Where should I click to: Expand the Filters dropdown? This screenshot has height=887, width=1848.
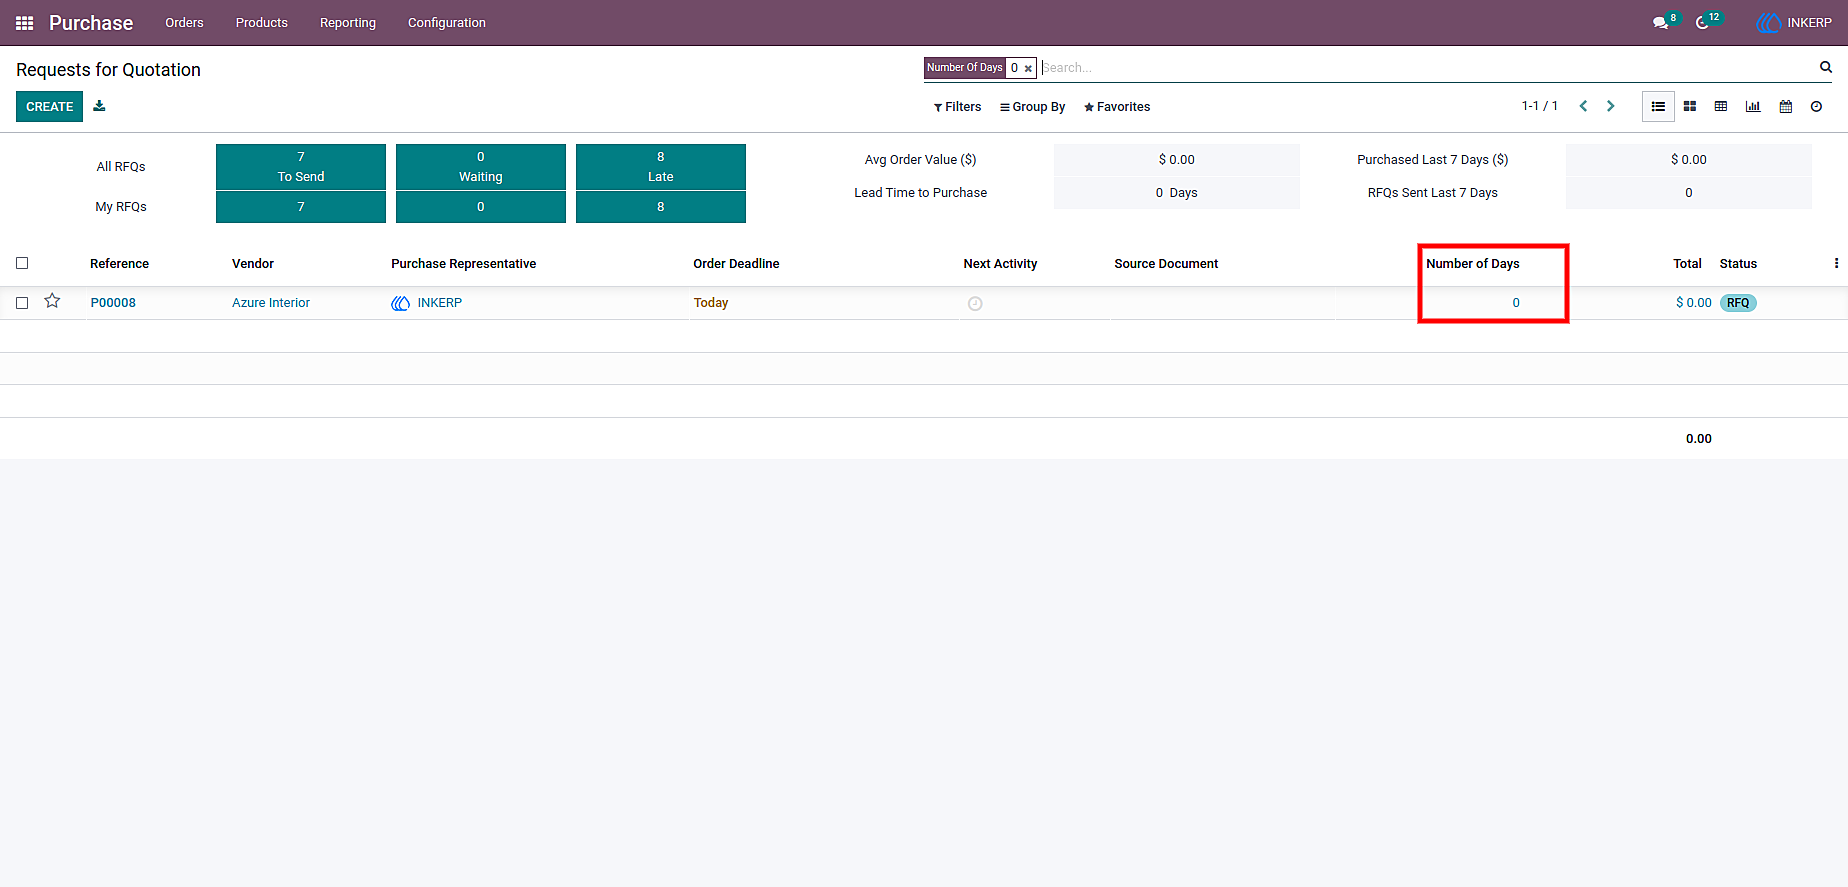pyautogui.click(x=958, y=107)
